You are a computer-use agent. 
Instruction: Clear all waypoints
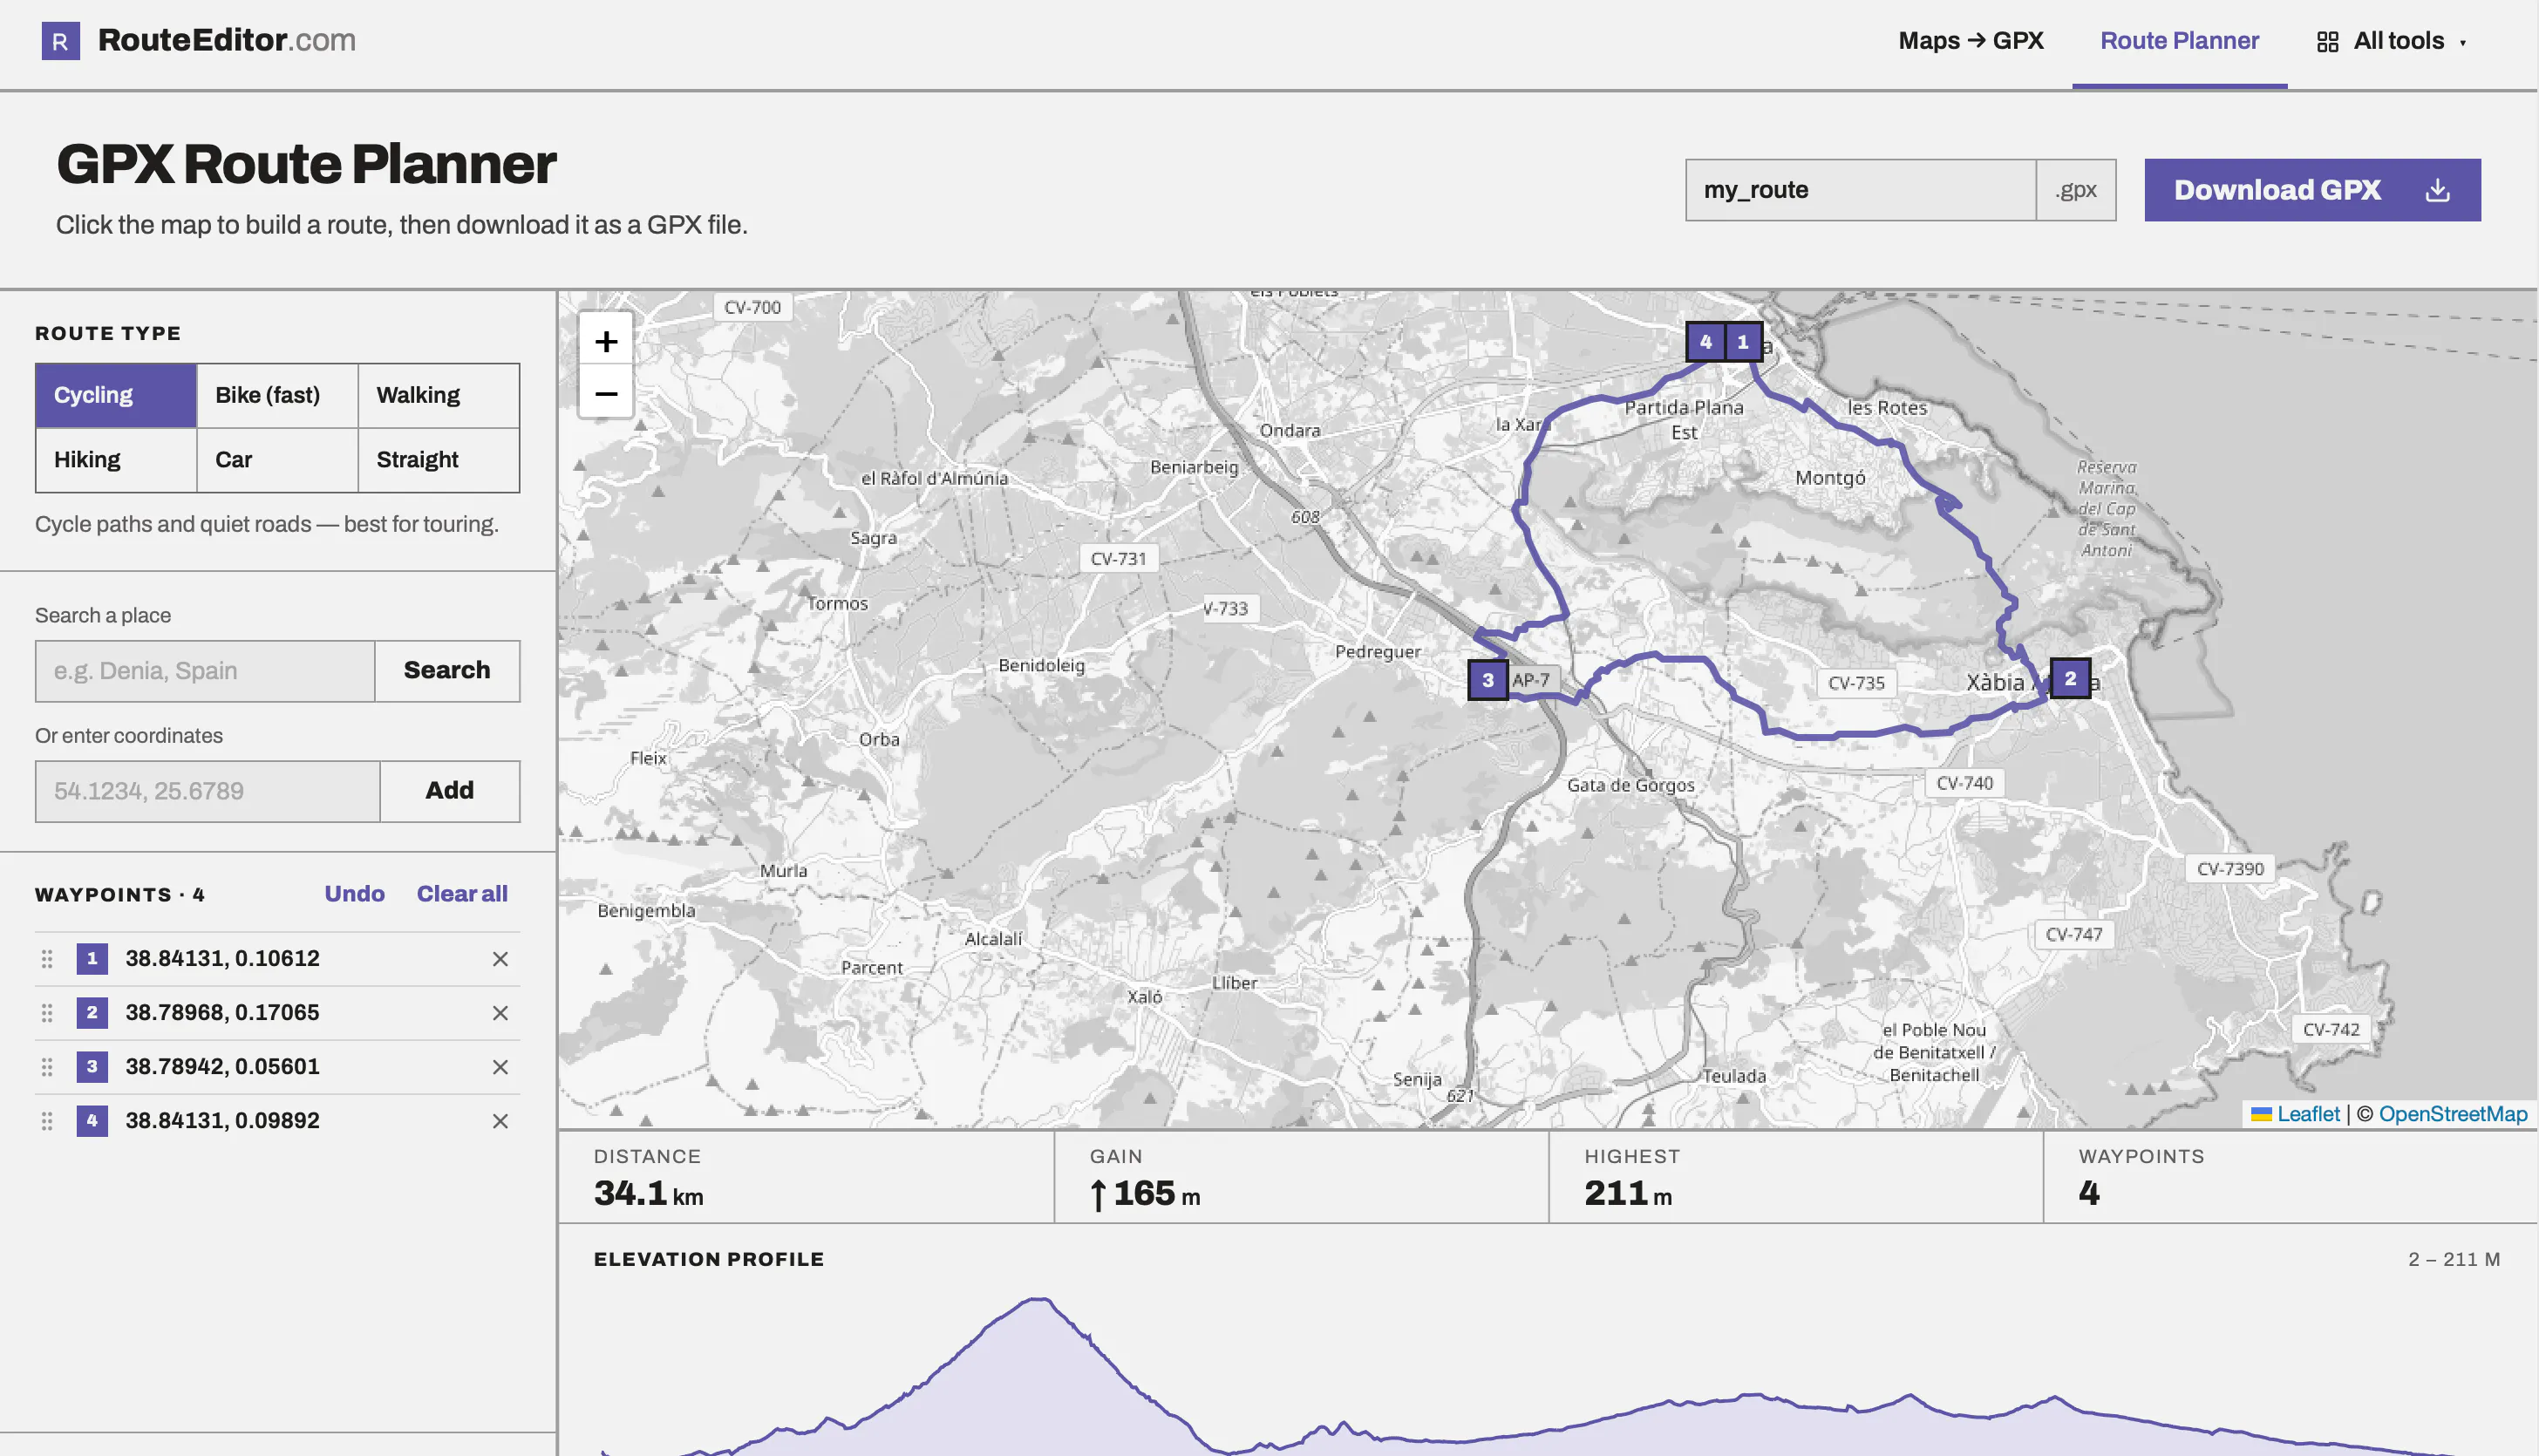(462, 894)
